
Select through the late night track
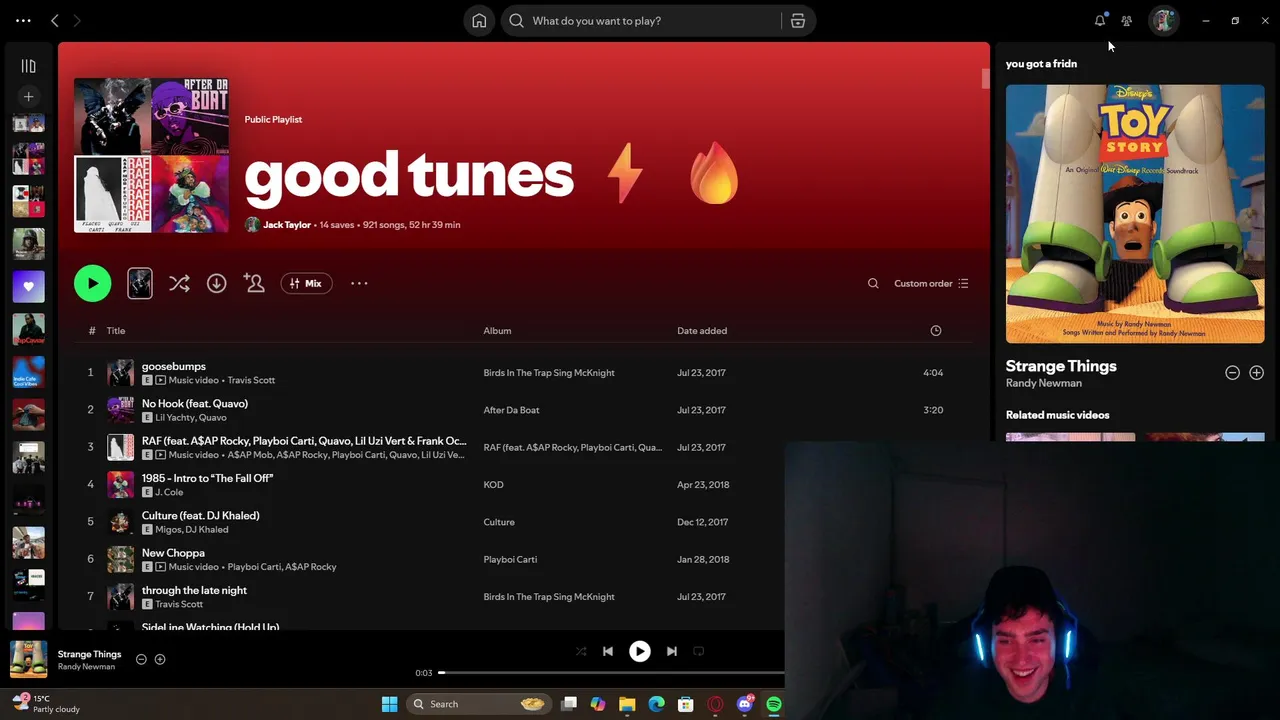pyautogui.click(x=194, y=590)
